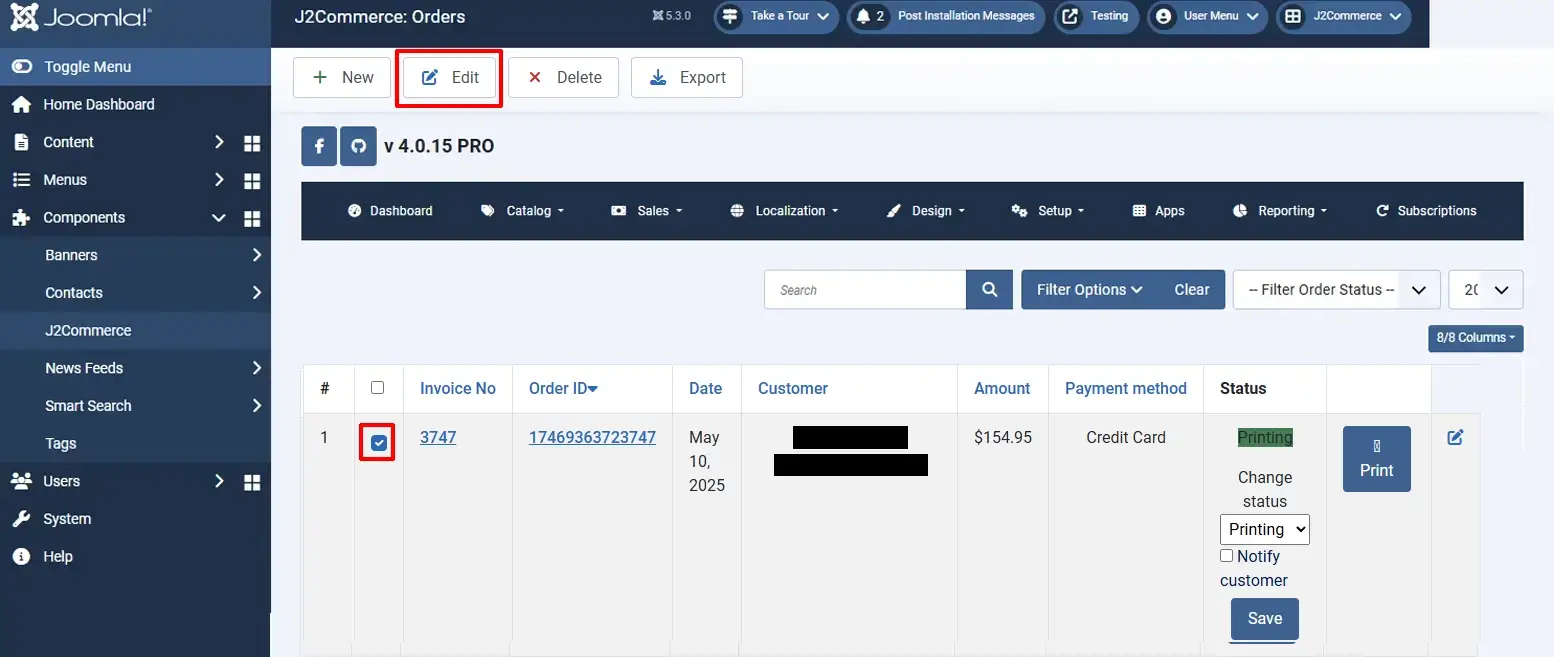Open Users dashboard grid icon
The width and height of the screenshot is (1554, 657).
pyautogui.click(x=252, y=482)
